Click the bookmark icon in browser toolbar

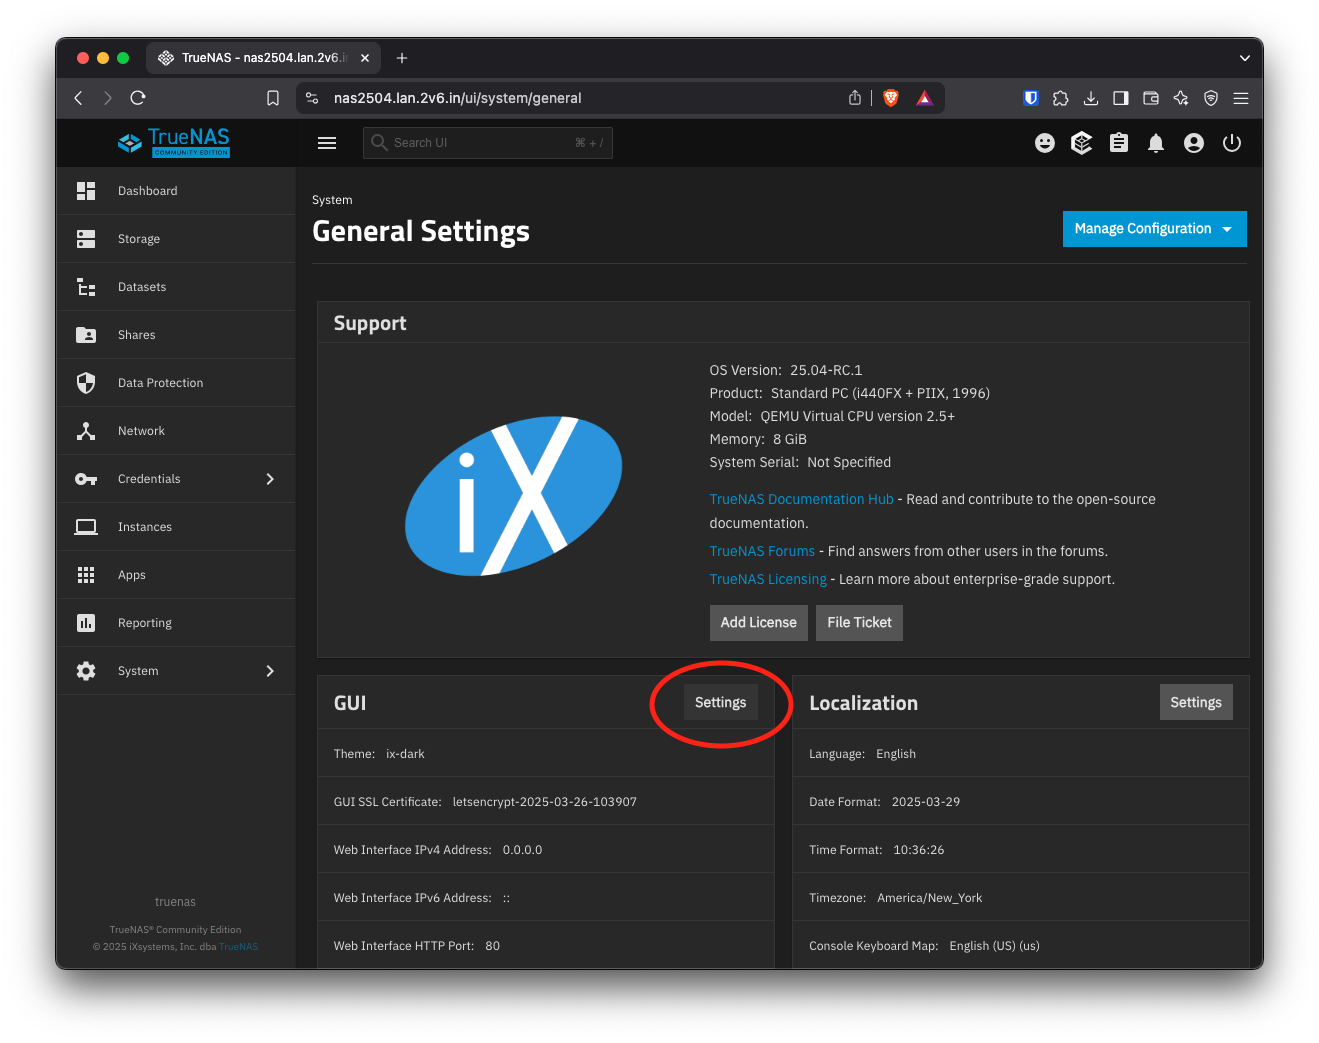coord(273,98)
